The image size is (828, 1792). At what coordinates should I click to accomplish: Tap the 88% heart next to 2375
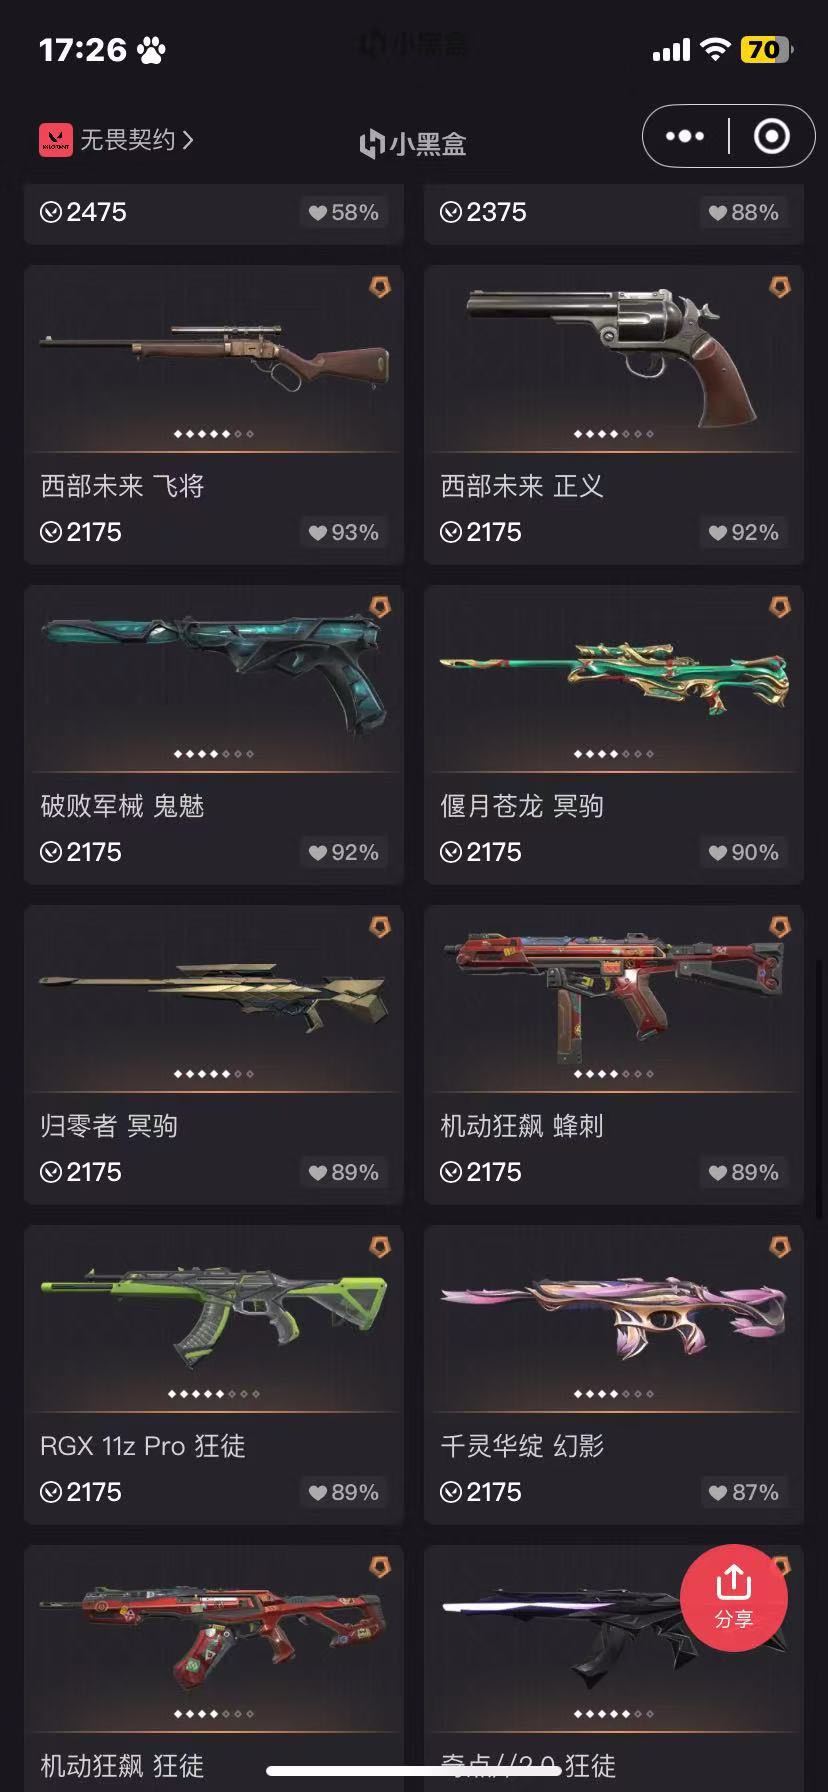(x=742, y=212)
